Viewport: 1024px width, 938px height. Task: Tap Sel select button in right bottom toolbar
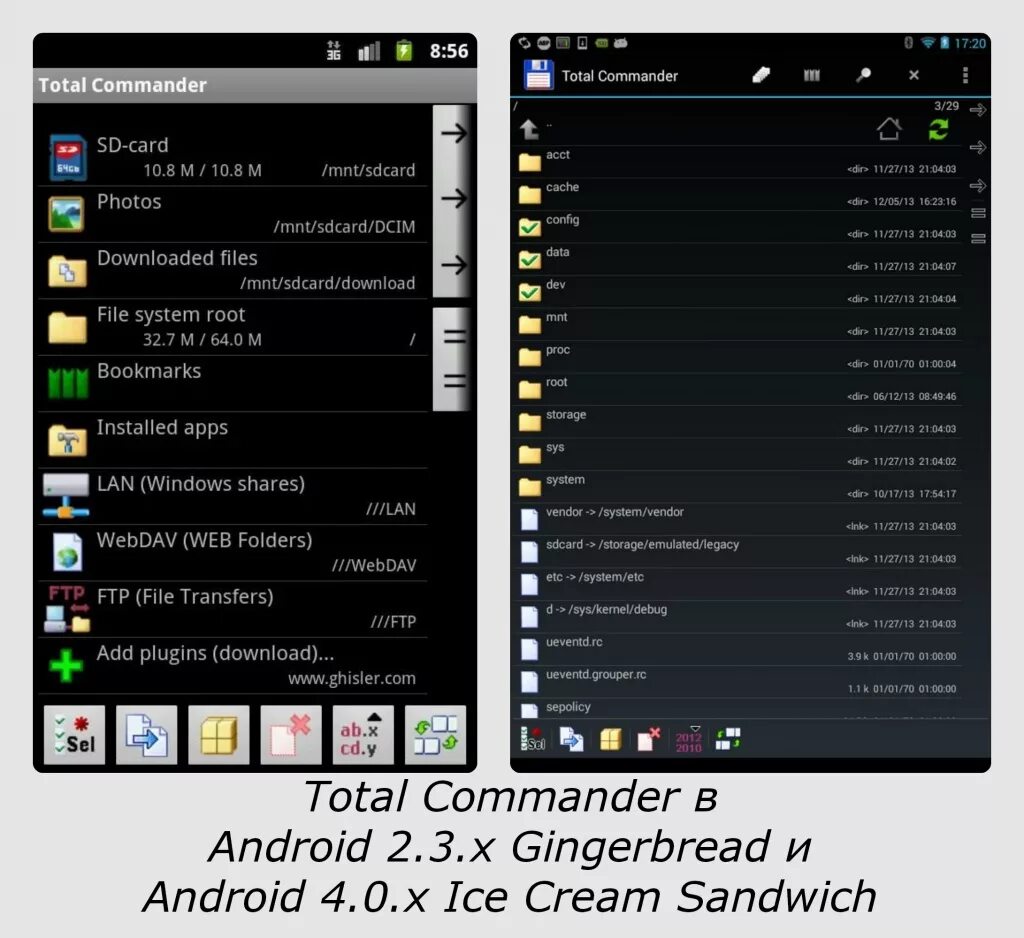click(x=533, y=739)
